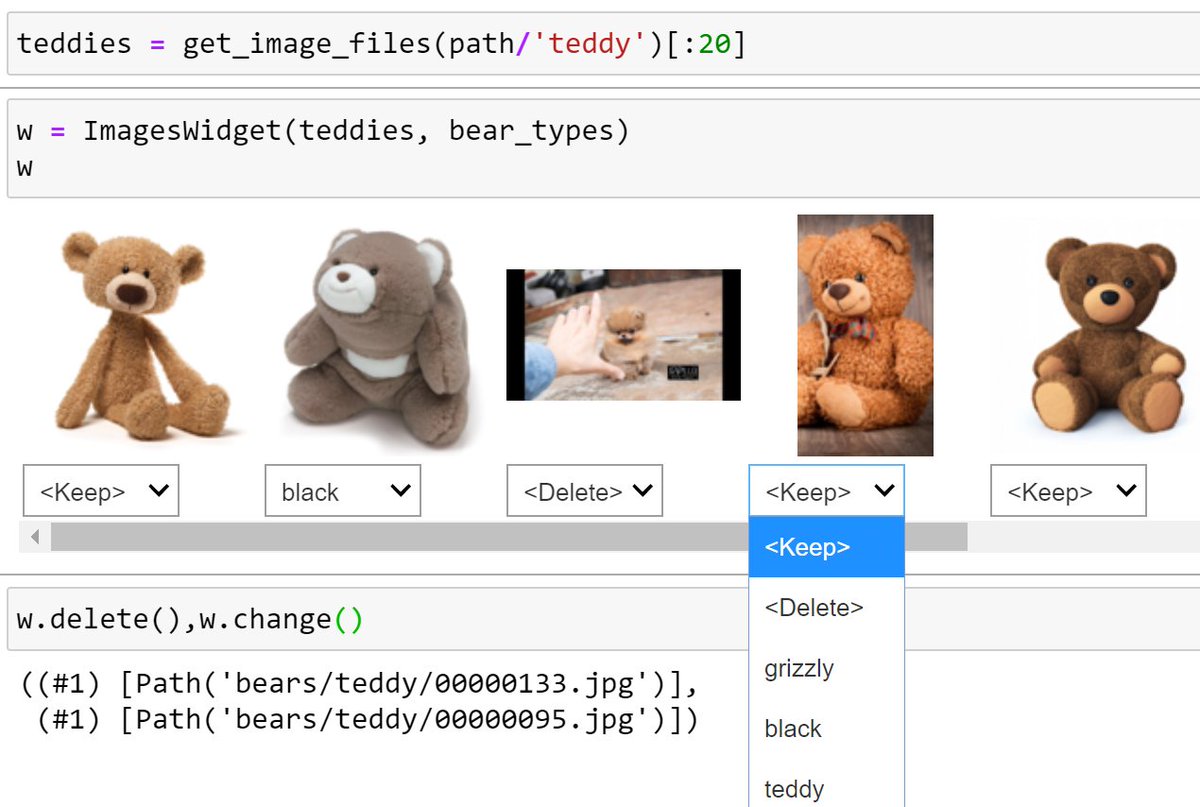Open the first <Keep> dropdown

pos(100,490)
